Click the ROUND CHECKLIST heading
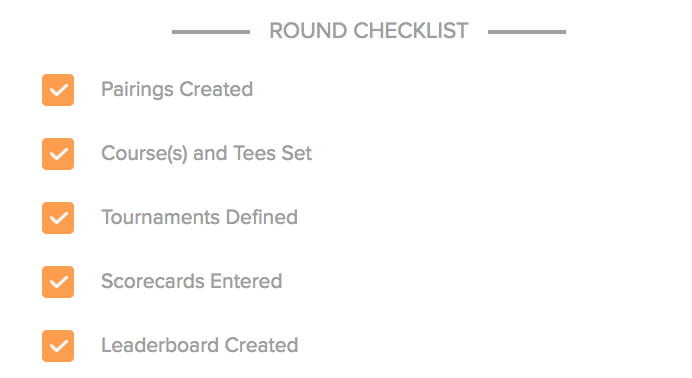 [x=369, y=31]
